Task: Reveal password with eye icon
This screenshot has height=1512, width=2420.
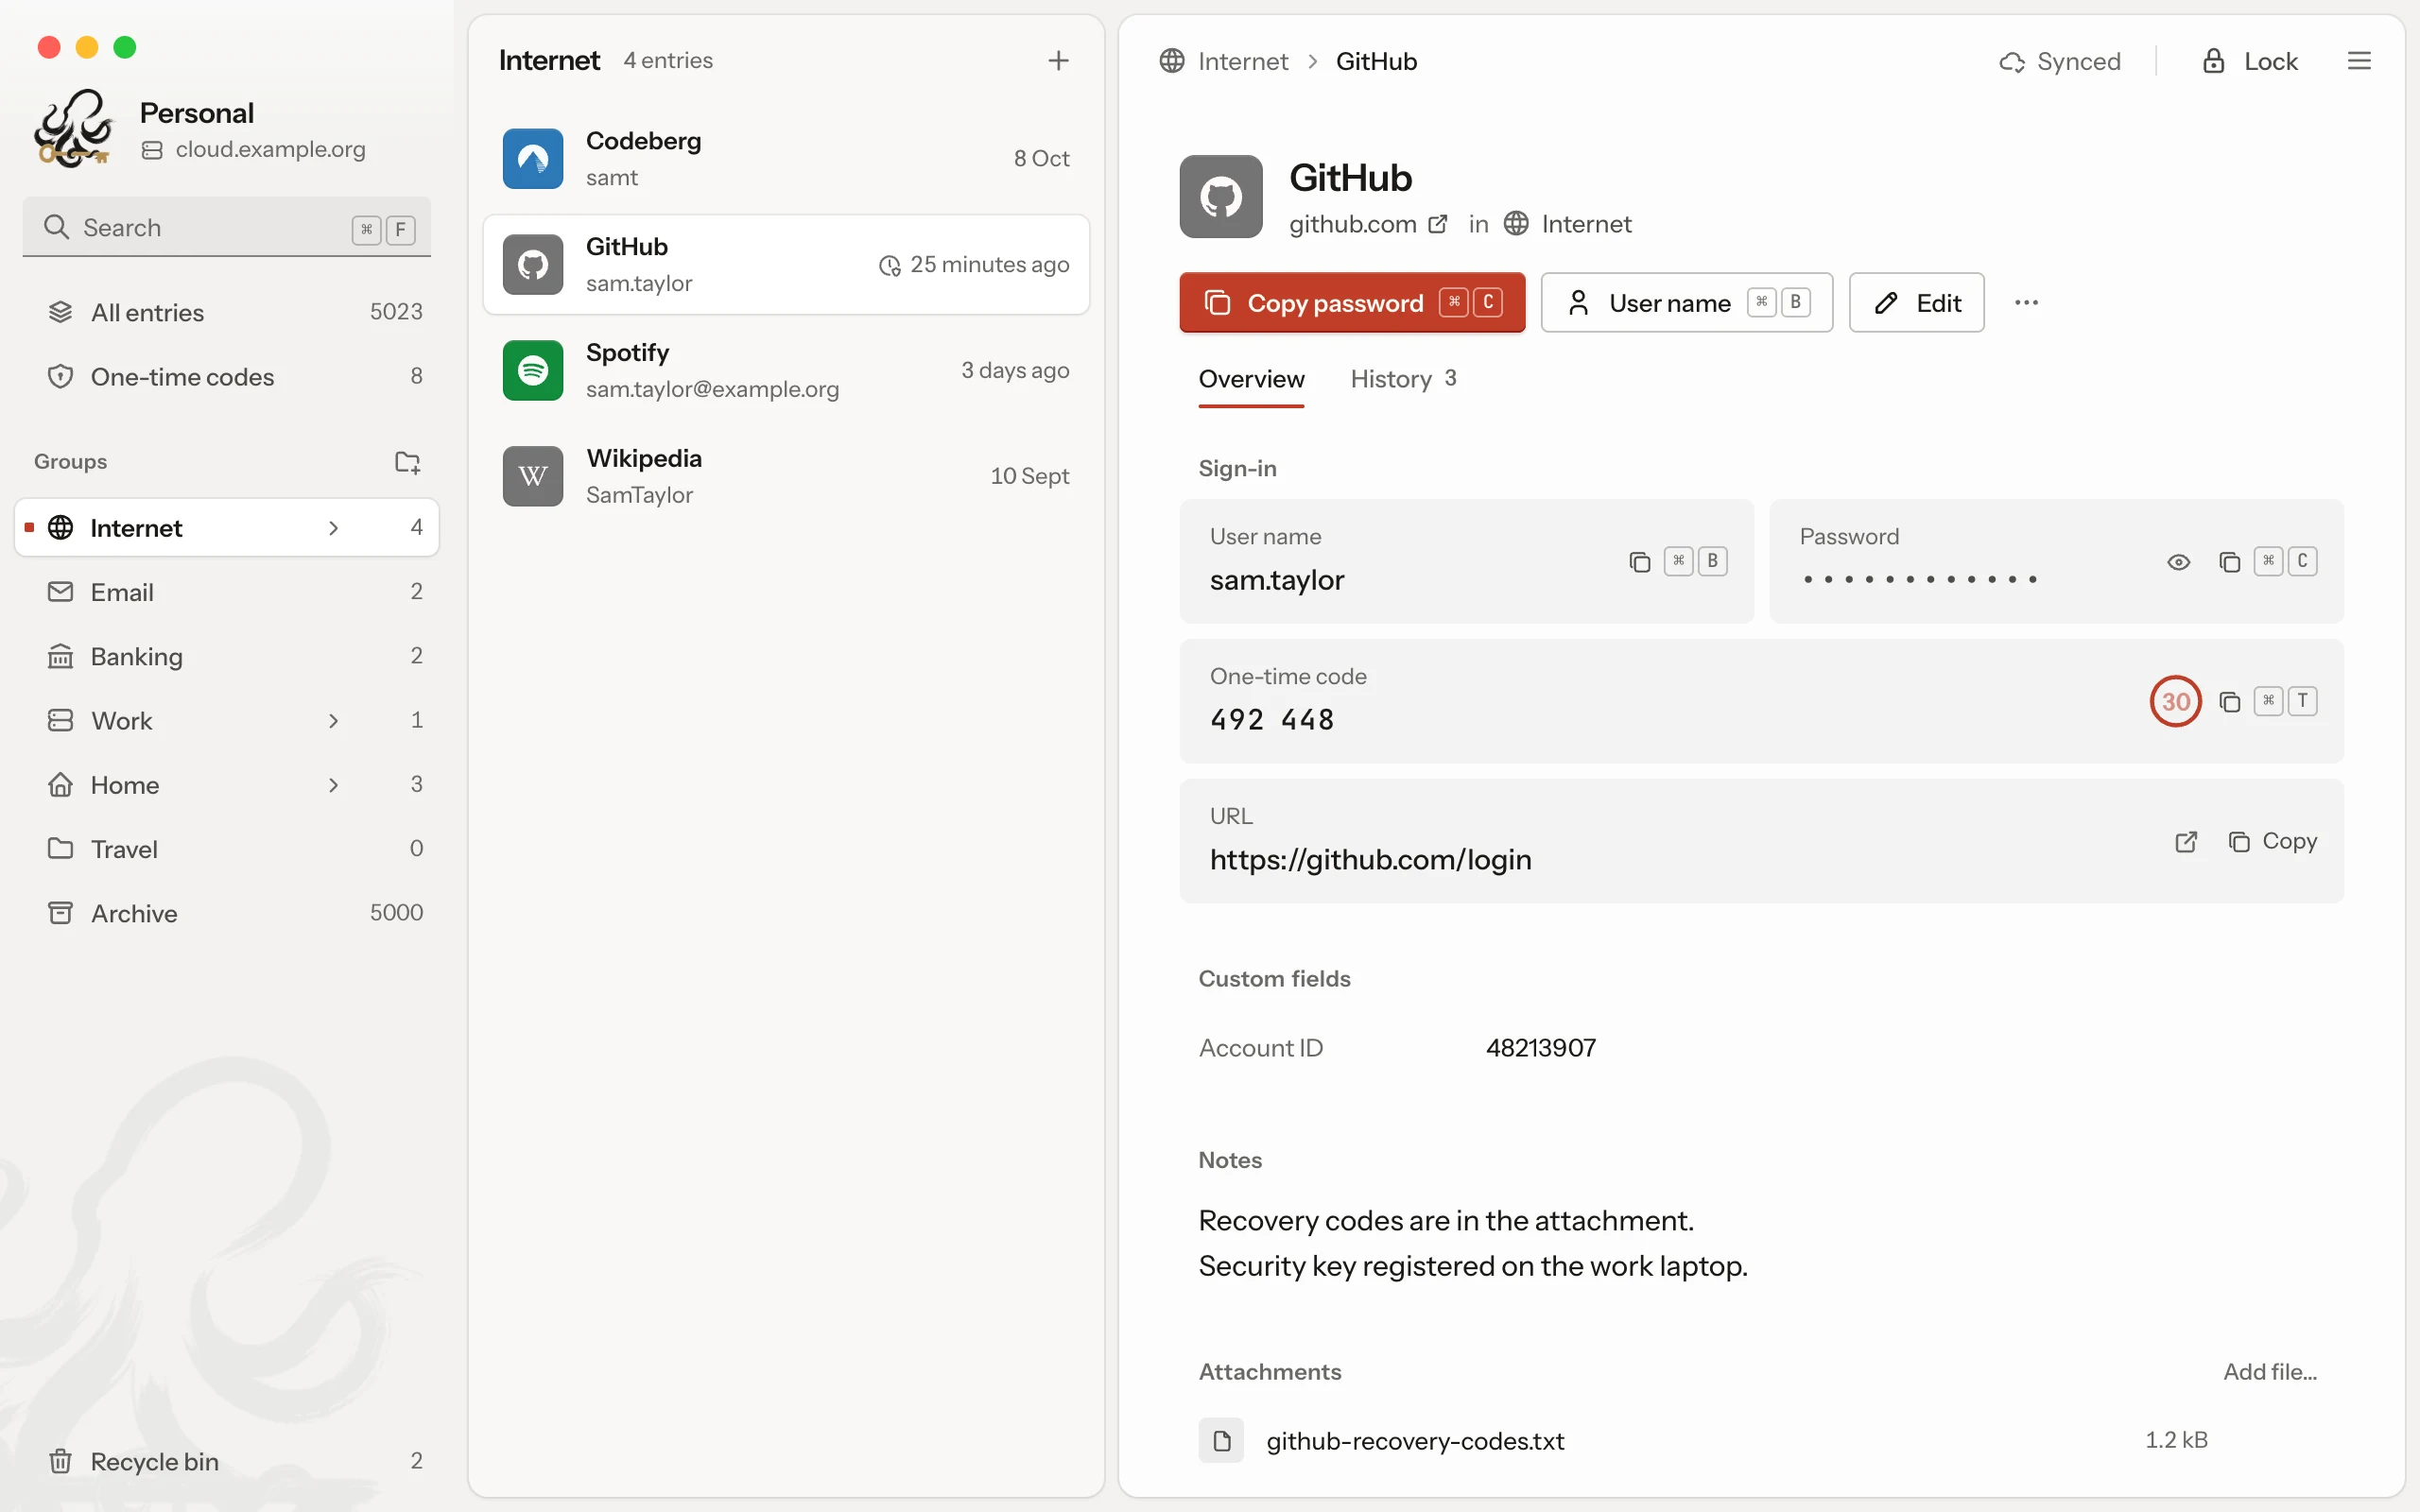Action: point(2178,562)
